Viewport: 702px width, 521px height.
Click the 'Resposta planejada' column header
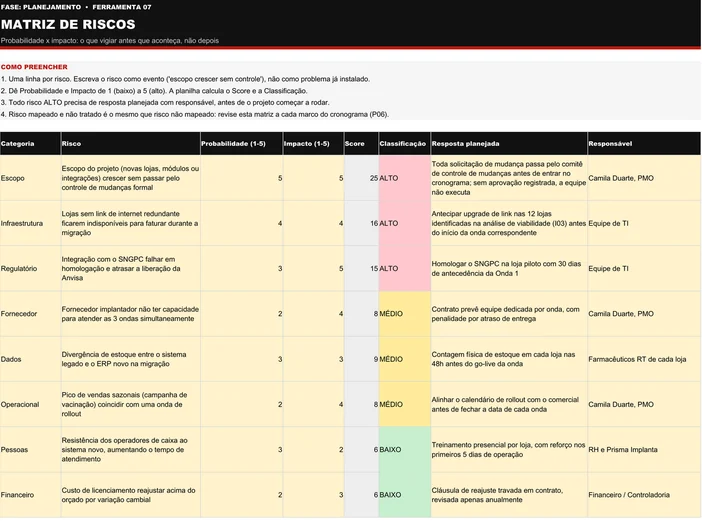pyautogui.click(x=509, y=144)
